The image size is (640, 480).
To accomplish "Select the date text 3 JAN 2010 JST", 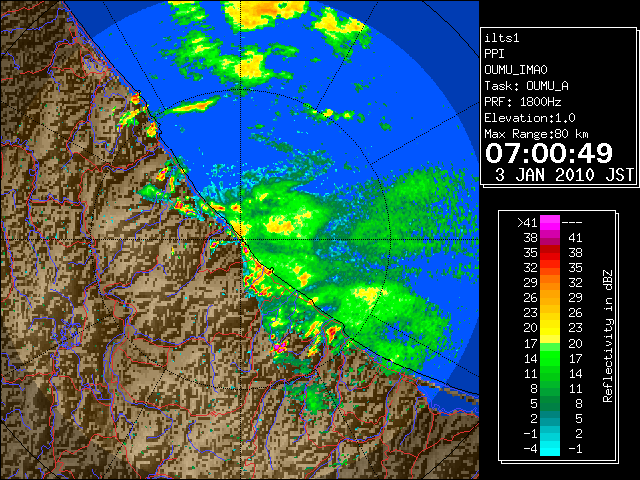I will click(564, 175).
